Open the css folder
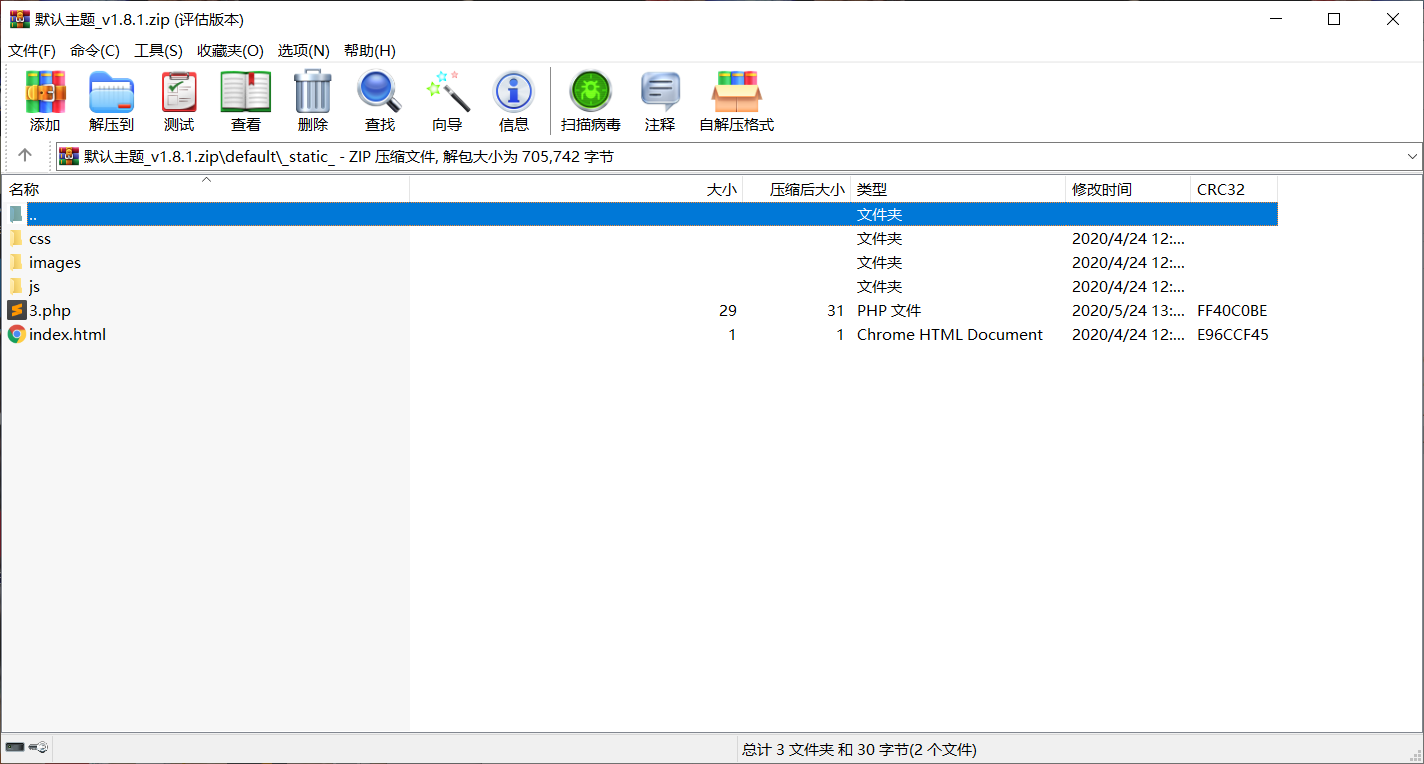Image resolution: width=1424 pixels, height=764 pixels. pos(40,238)
